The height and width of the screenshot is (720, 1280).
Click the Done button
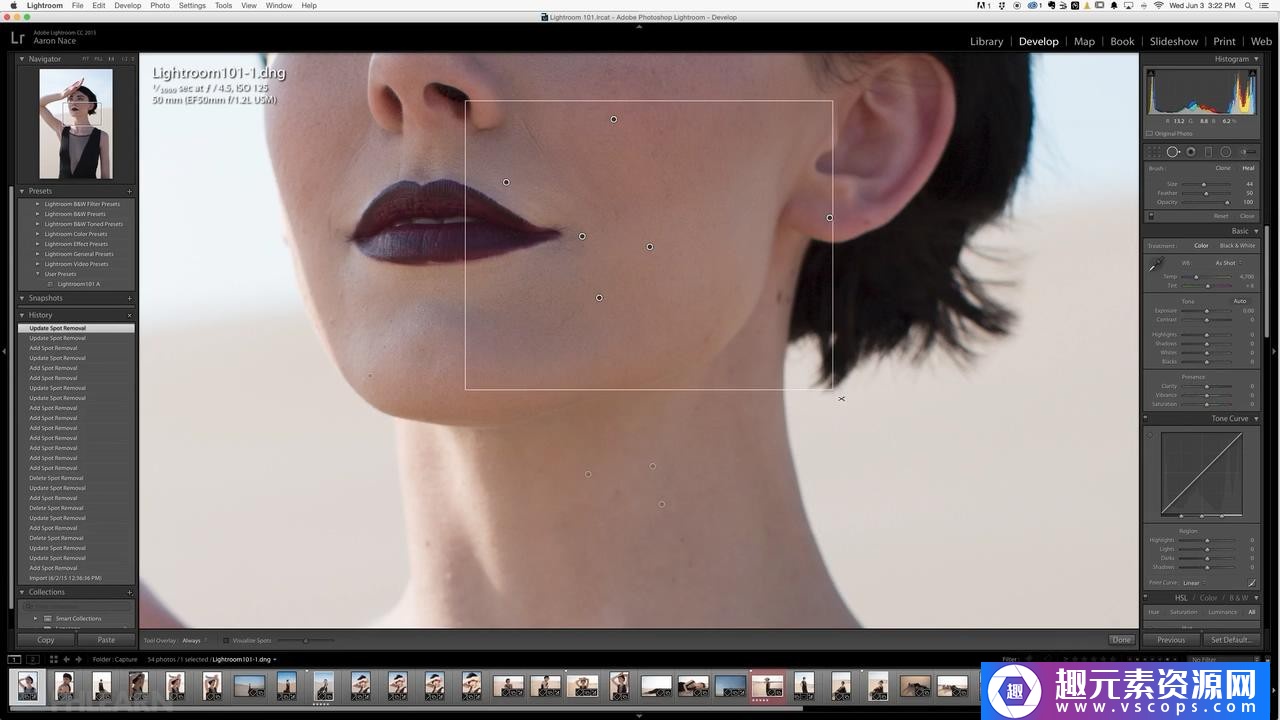pyautogui.click(x=1121, y=640)
